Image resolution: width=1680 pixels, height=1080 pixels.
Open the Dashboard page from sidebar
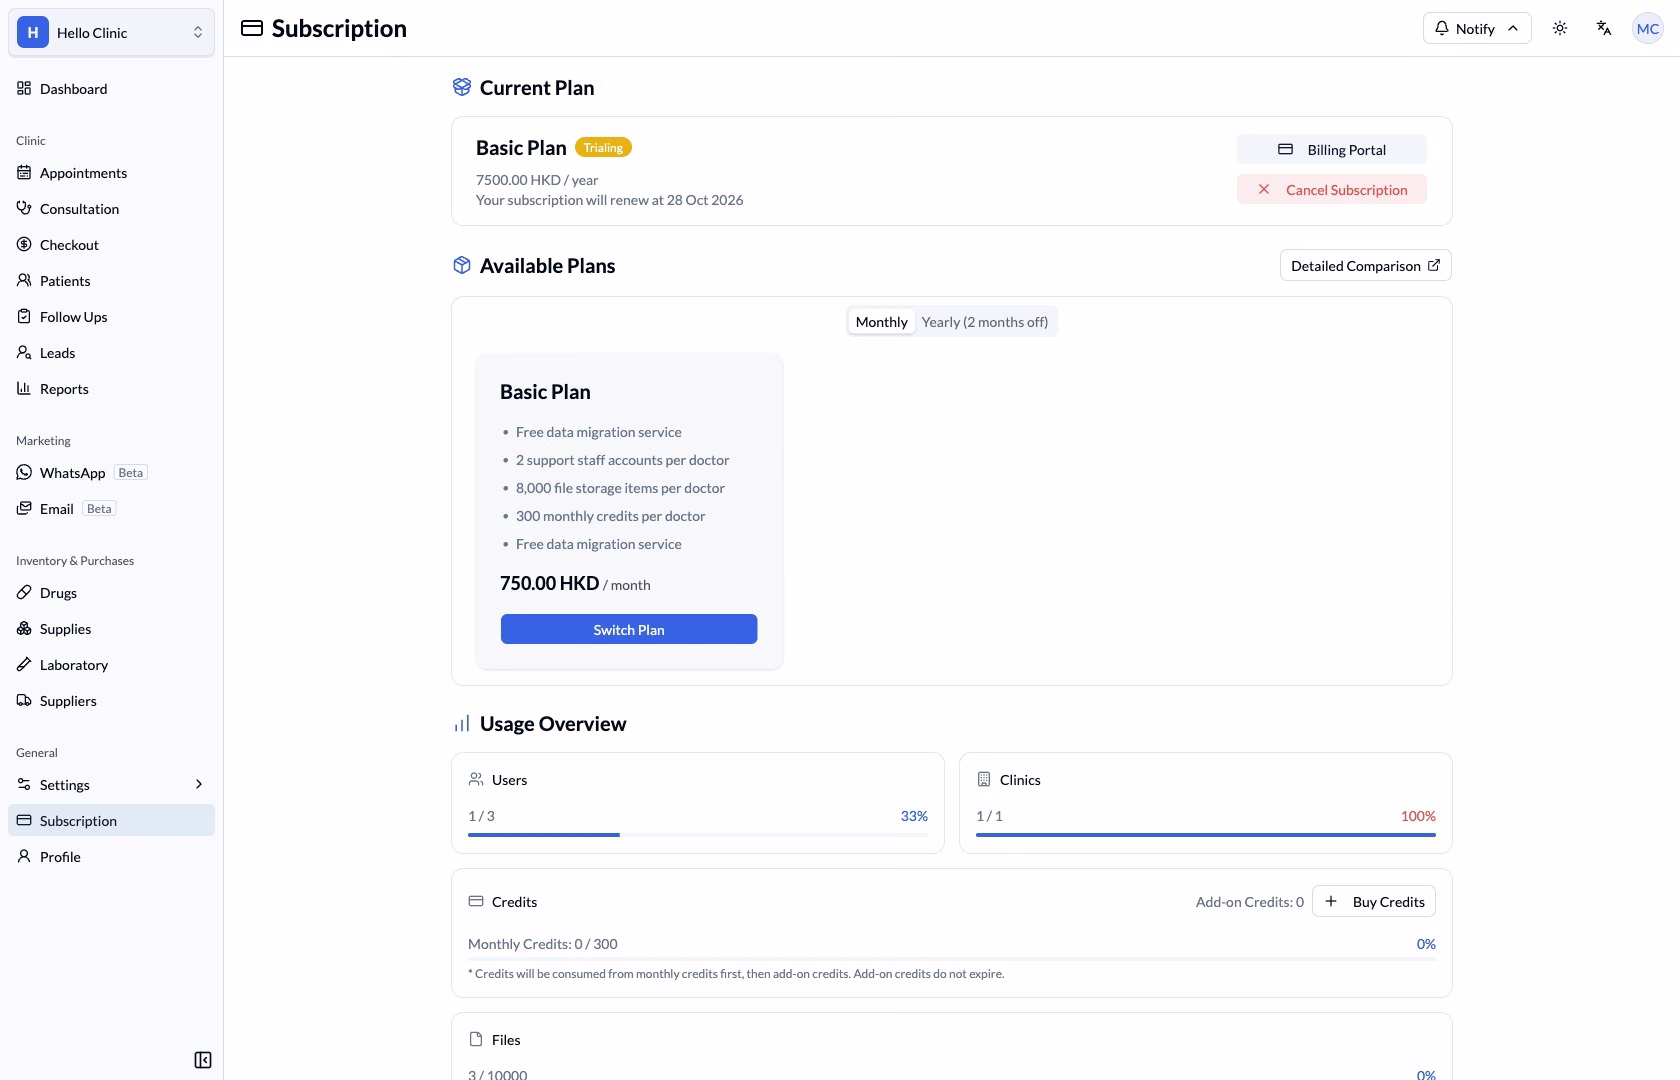point(111,89)
